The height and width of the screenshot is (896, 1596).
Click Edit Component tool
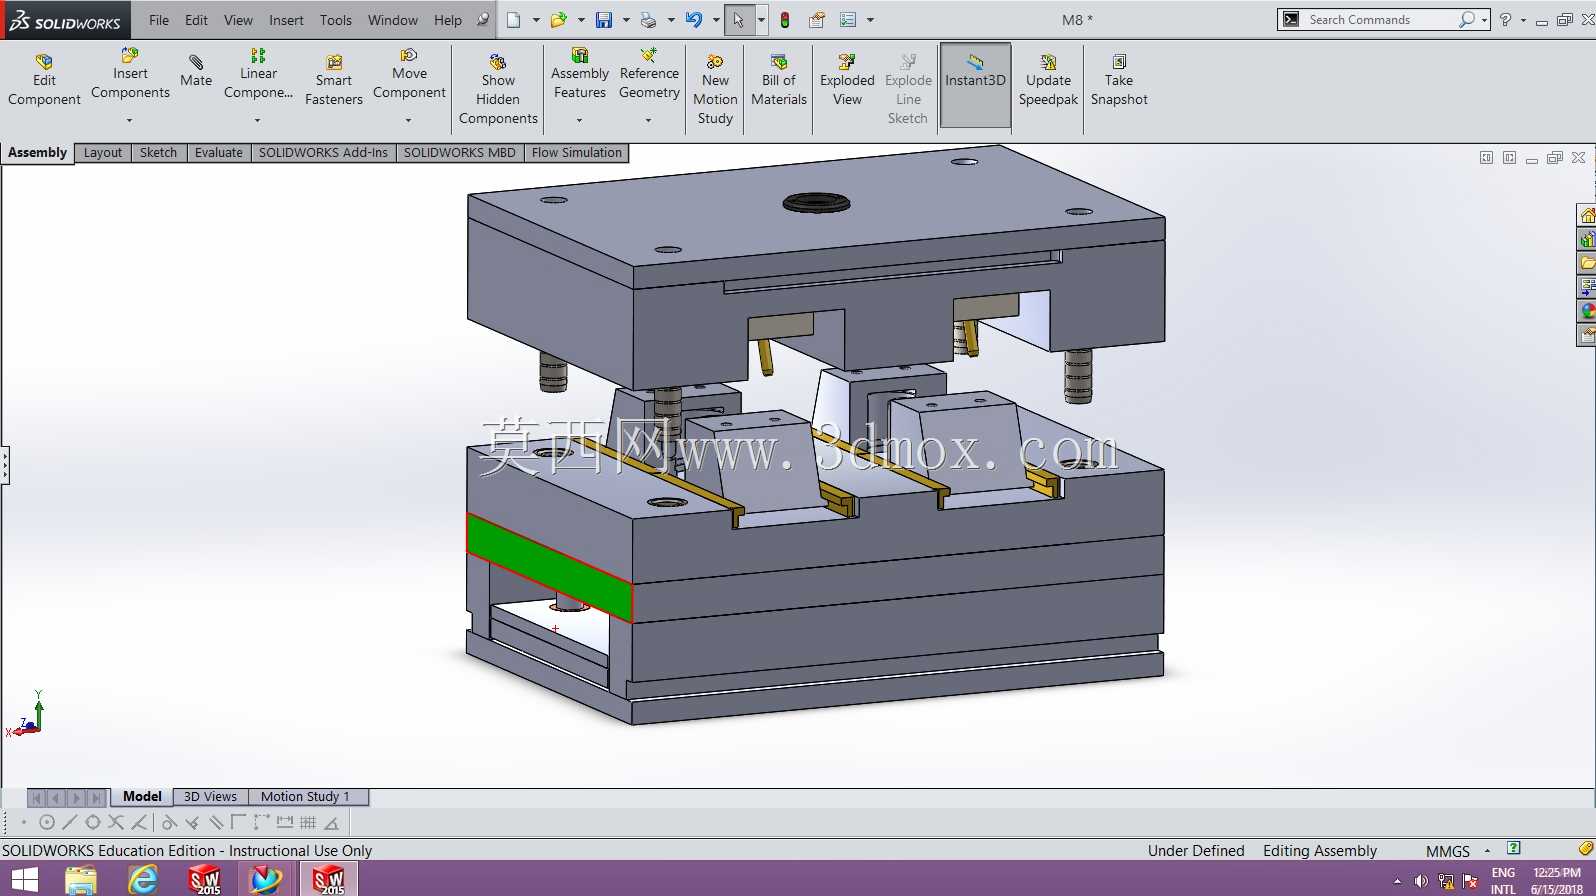(44, 80)
